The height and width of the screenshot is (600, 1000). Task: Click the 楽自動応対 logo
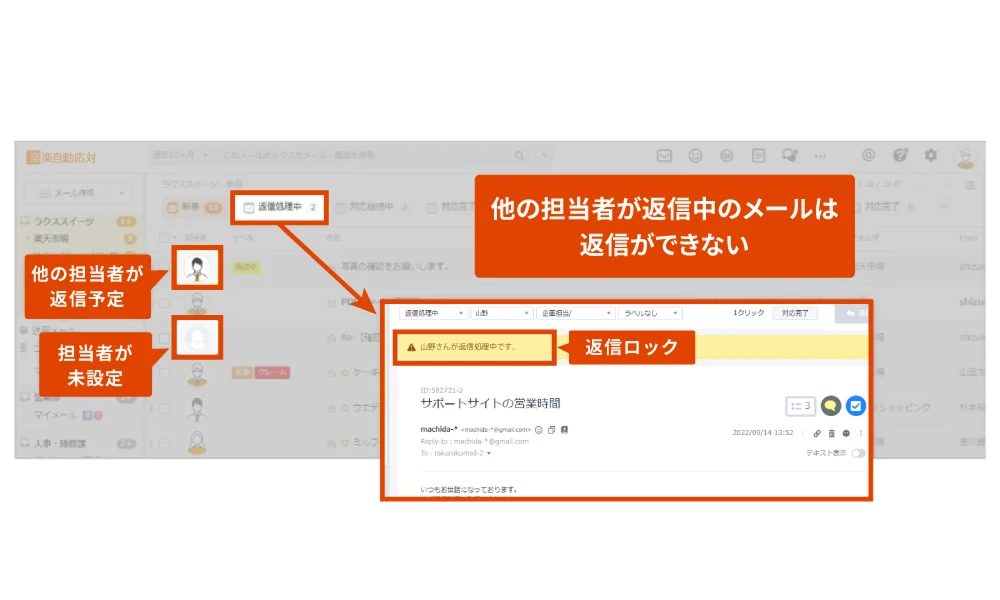pyautogui.click(x=61, y=157)
